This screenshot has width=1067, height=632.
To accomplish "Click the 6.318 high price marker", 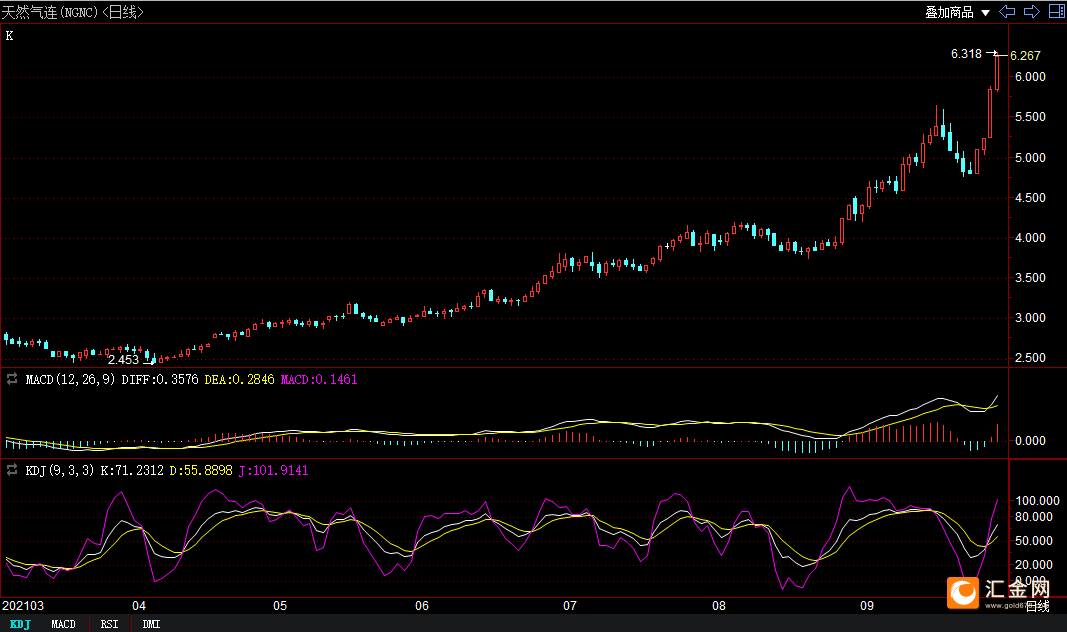I will point(966,54).
